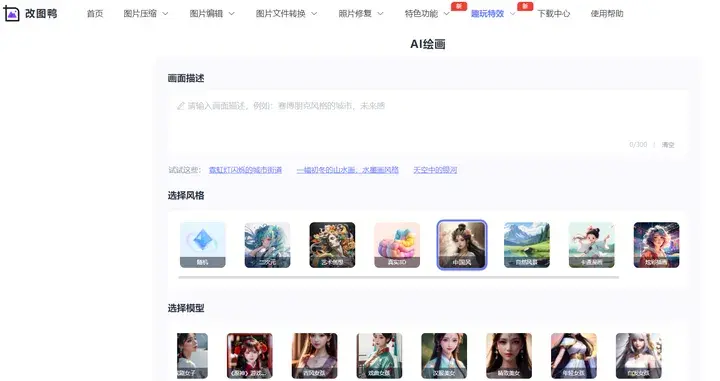Select the 二次元 anime girl style
Viewport: 720px width, 381px height.
click(x=267, y=245)
